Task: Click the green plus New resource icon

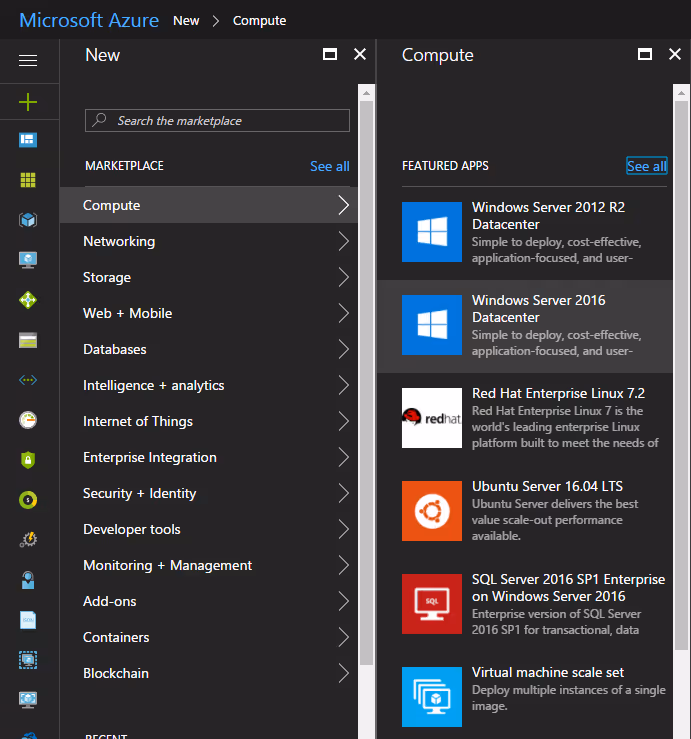Action: pos(28,102)
